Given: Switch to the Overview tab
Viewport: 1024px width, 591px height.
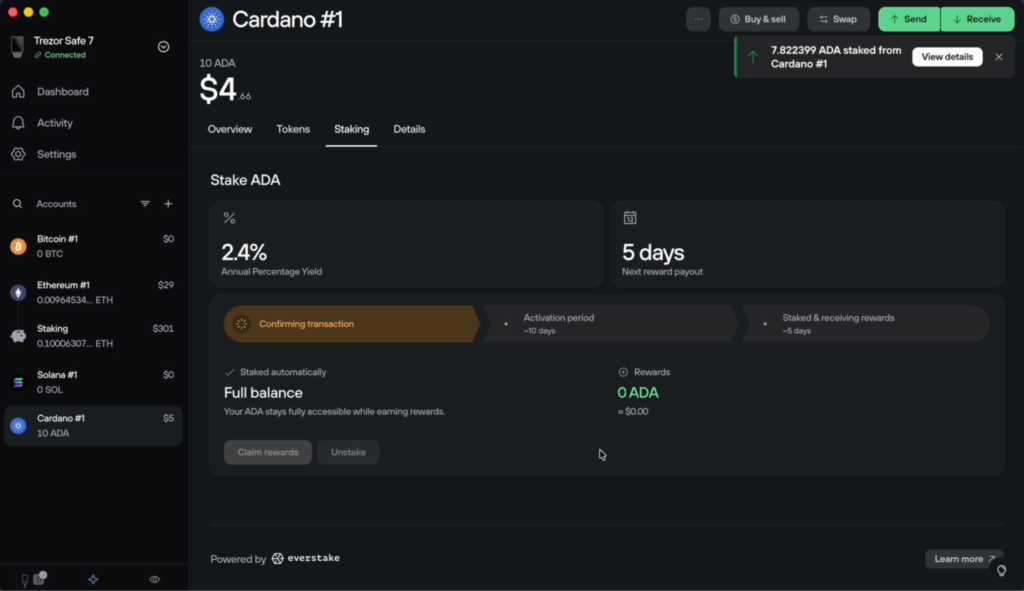Looking at the screenshot, I should tap(230, 129).
